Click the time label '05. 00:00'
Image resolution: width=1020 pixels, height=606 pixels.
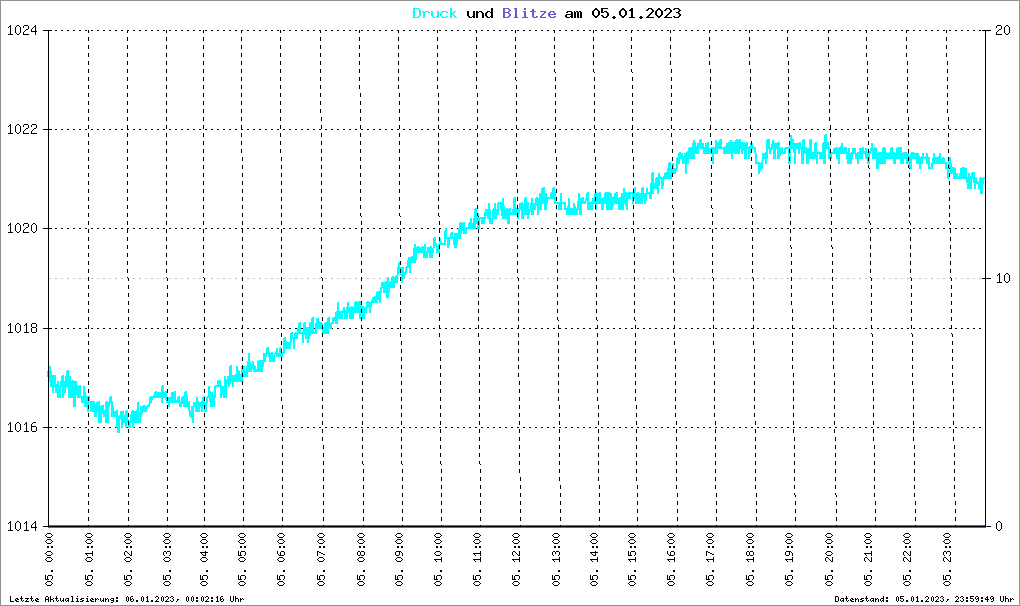point(49,560)
